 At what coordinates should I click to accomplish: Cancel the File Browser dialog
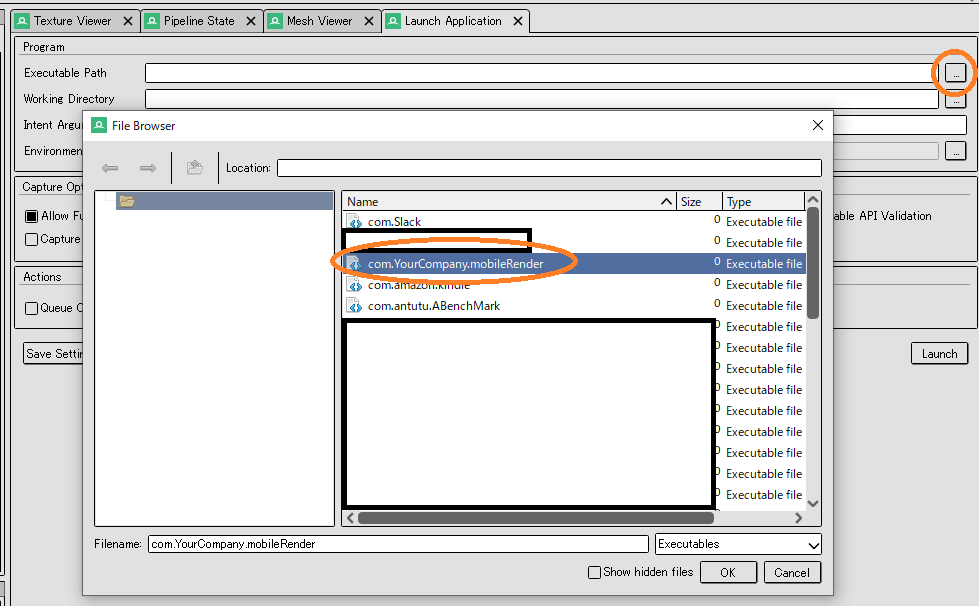coord(792,572)
